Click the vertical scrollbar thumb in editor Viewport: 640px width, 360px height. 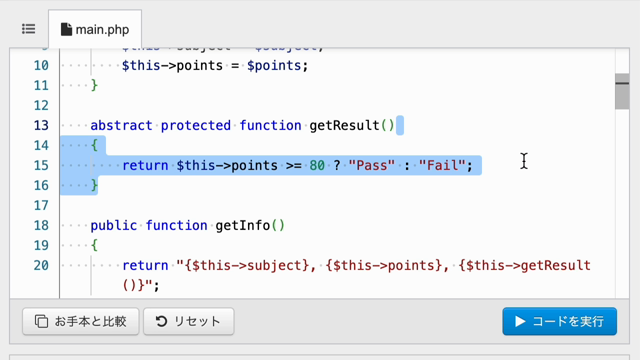click(622, 91)
